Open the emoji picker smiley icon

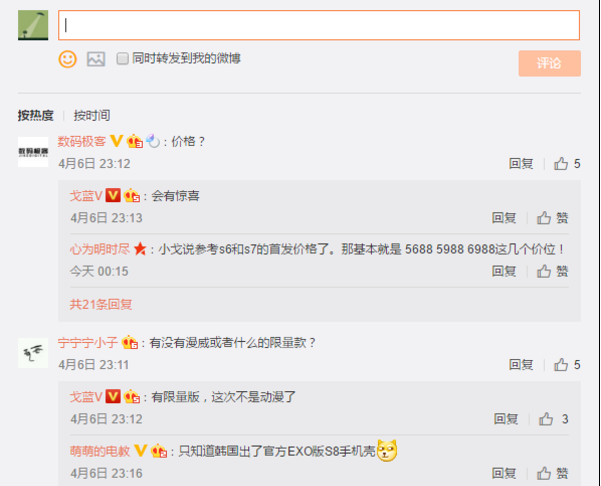tap(67, 59)
